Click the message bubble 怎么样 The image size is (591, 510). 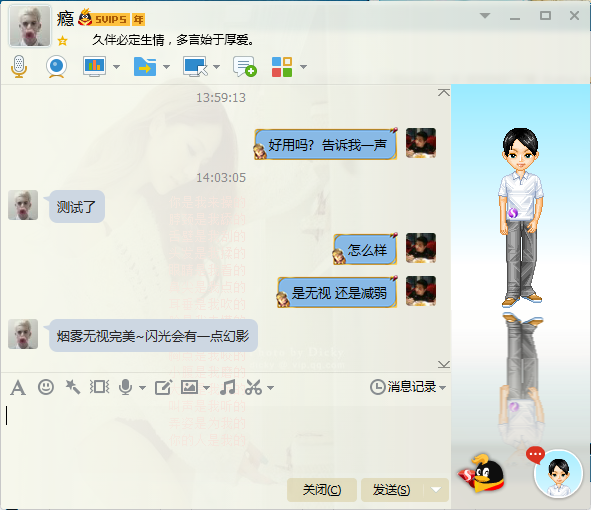coord(366,250)
